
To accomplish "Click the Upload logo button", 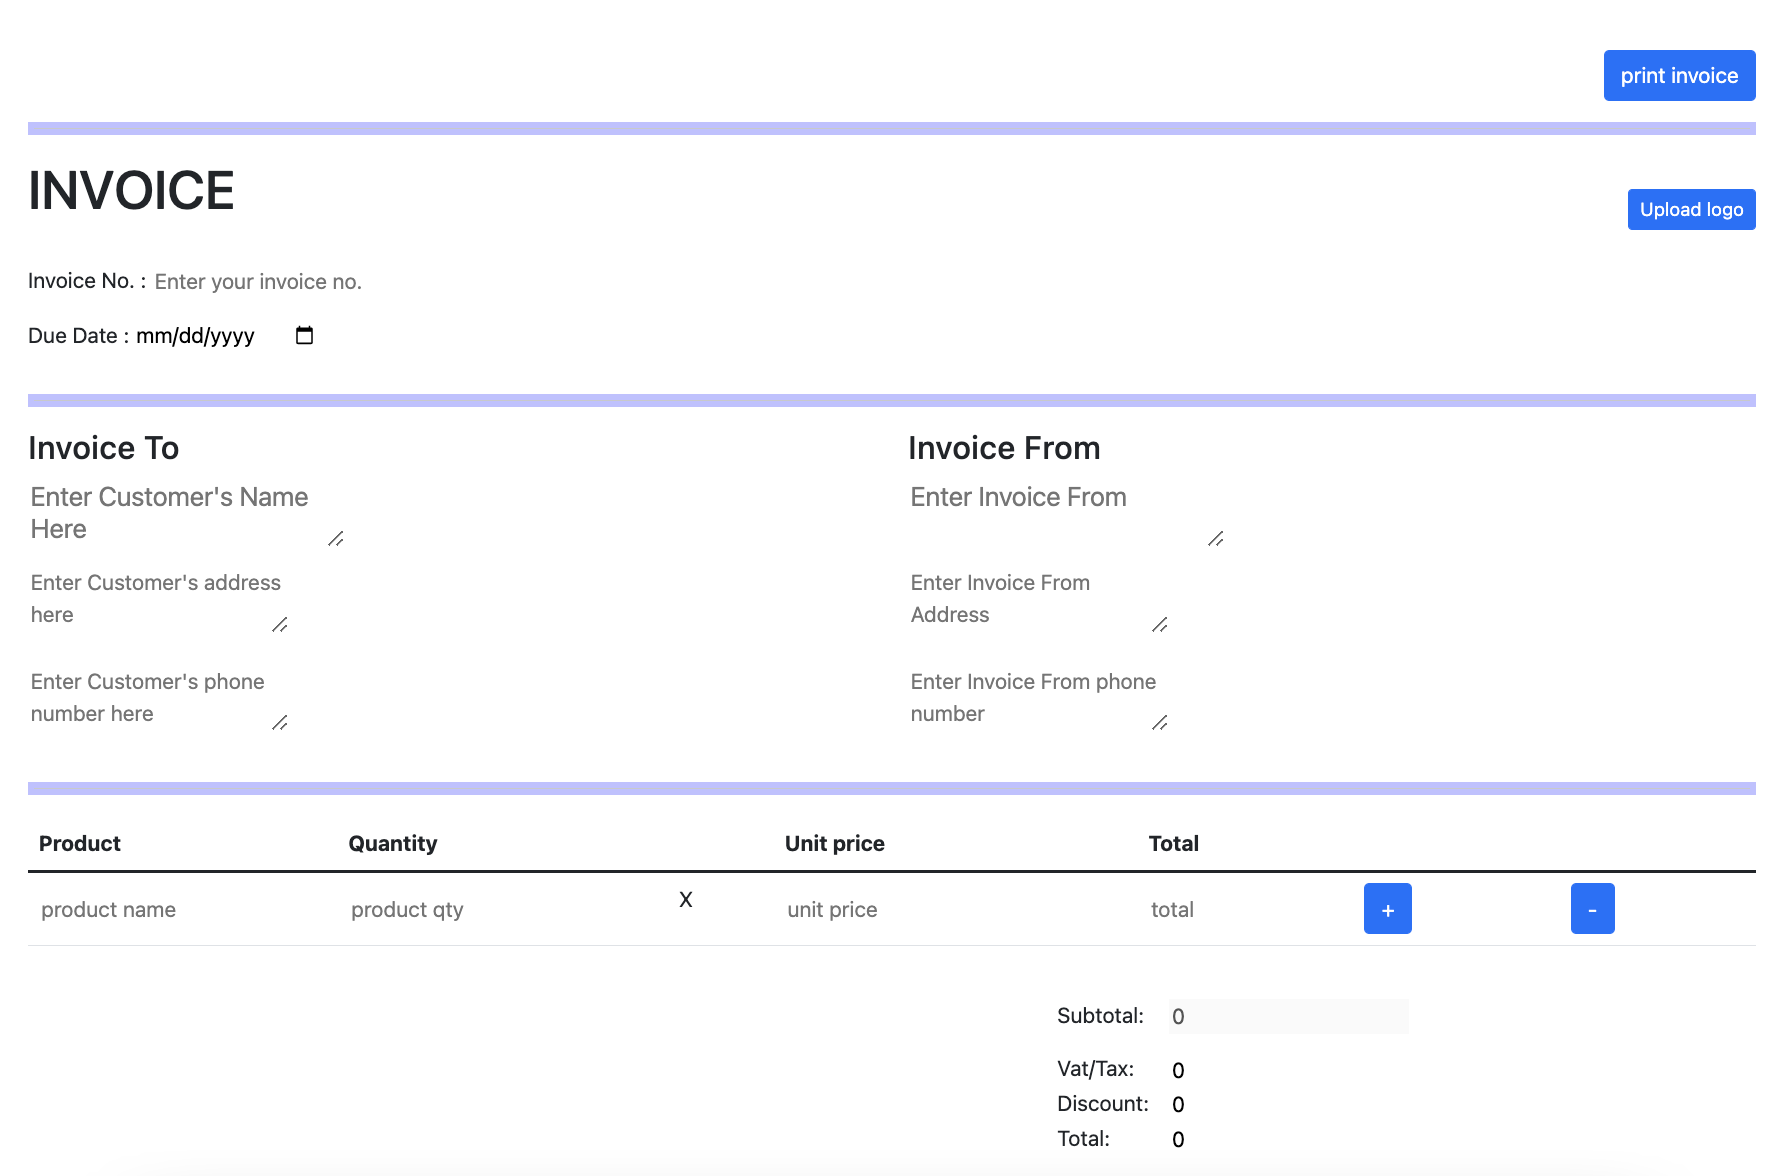I will pos(1691,209).
